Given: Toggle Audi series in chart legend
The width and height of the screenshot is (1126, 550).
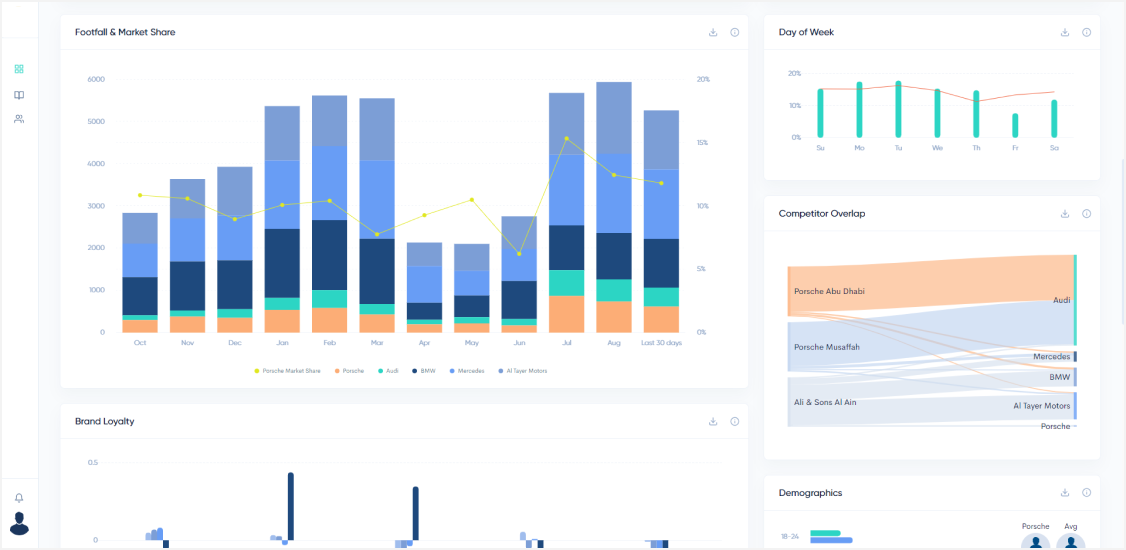Looking at the screenshot, I should [387, 371].
